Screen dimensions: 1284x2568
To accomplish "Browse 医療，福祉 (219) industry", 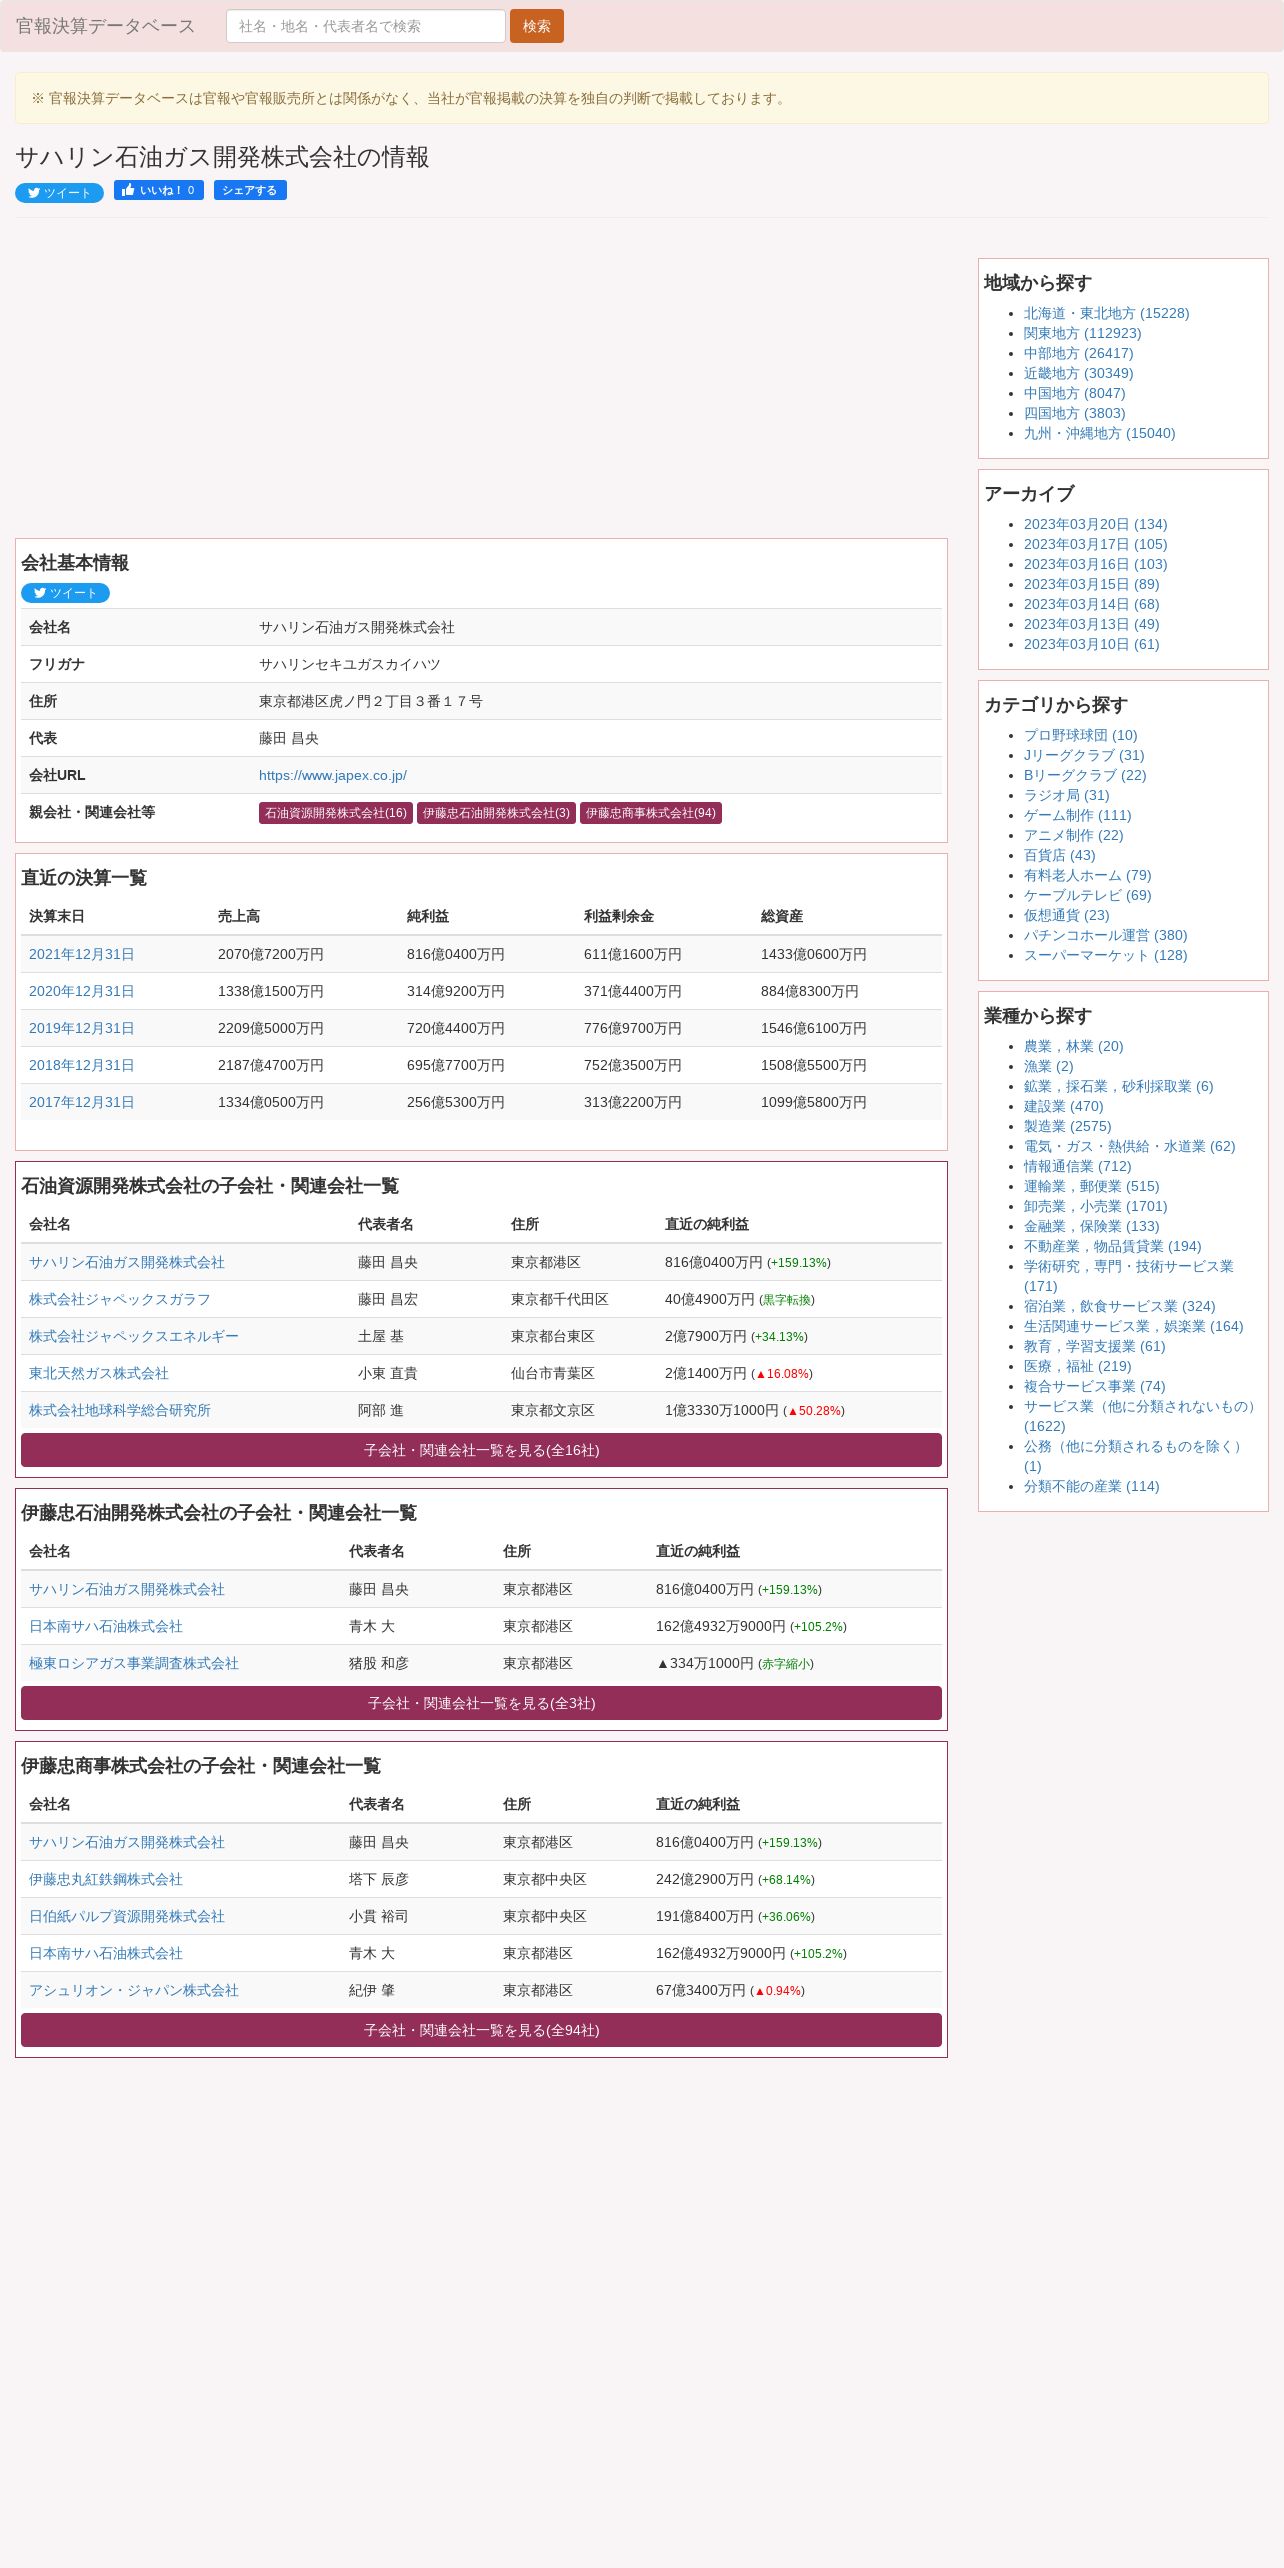I will coord(1077,1366).
